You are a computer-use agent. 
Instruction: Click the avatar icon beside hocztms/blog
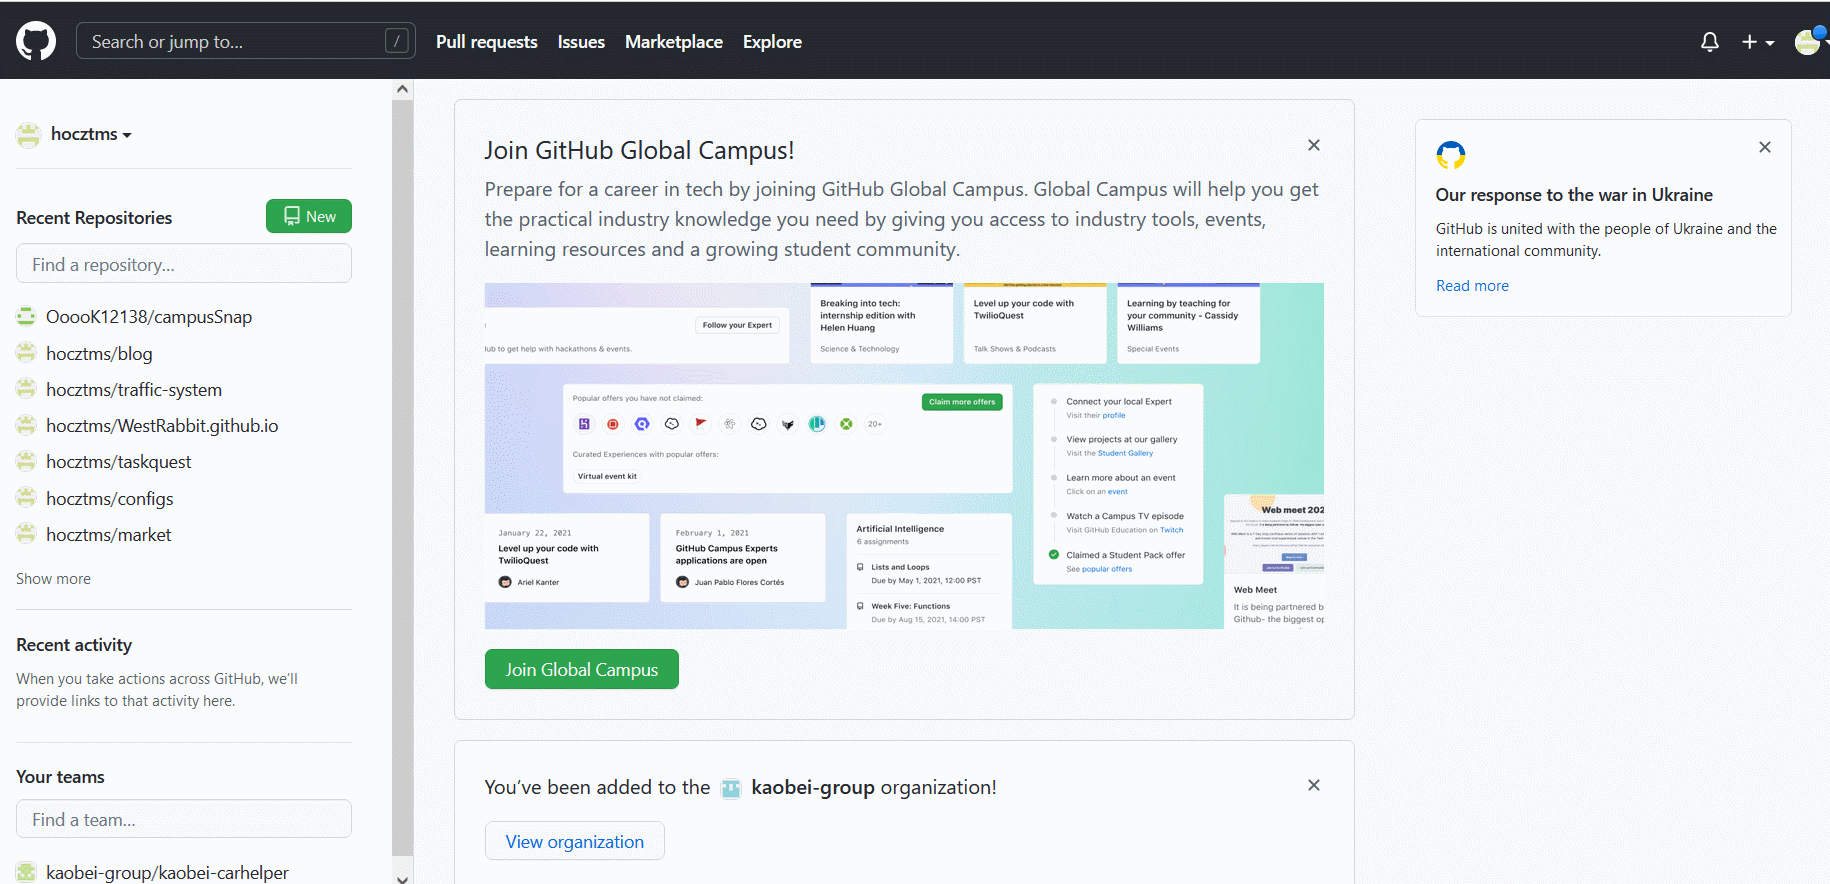26,353
